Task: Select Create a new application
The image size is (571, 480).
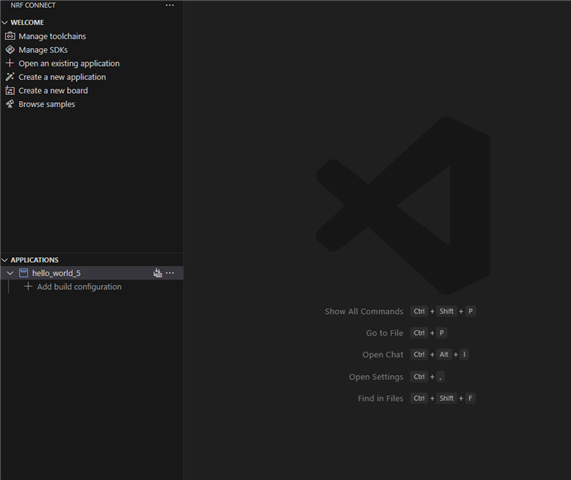Action: [x=62, y=77]
